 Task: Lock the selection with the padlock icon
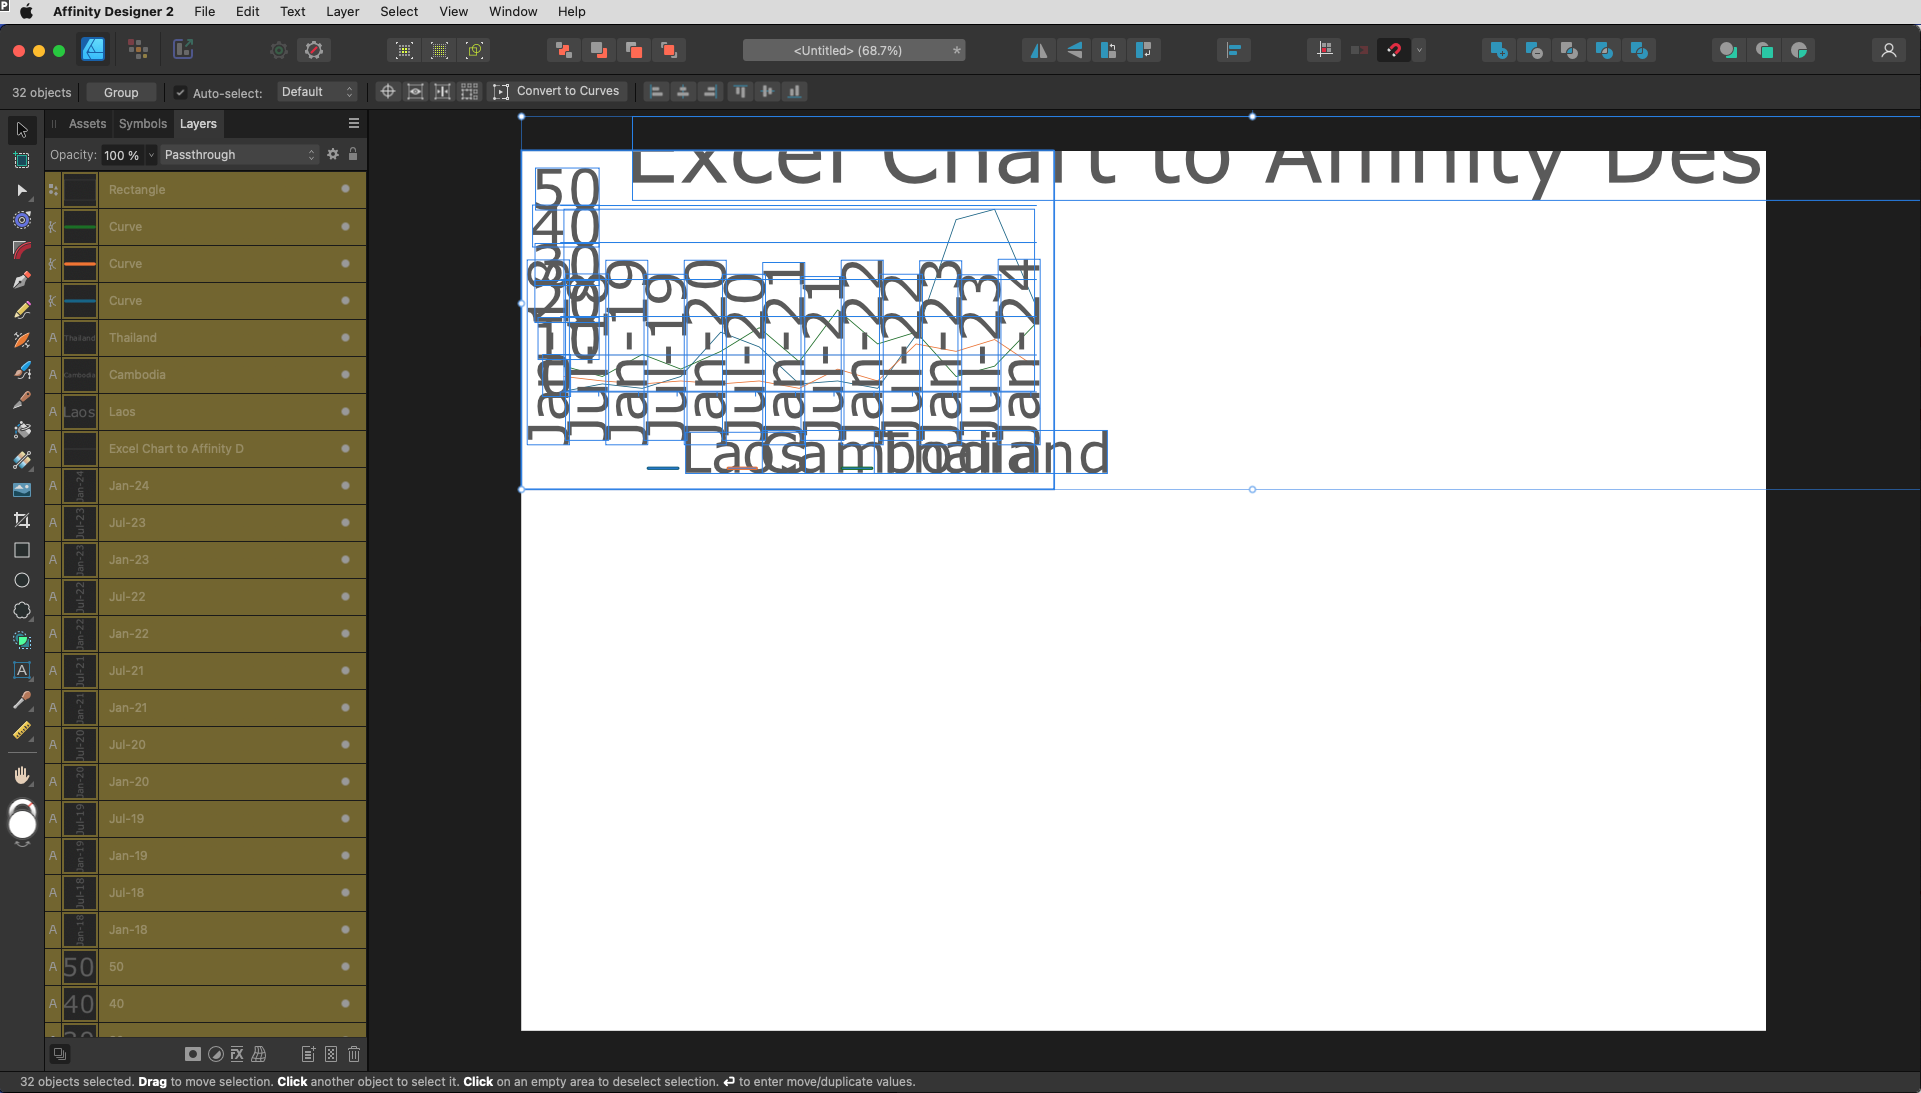pos(353,154)
